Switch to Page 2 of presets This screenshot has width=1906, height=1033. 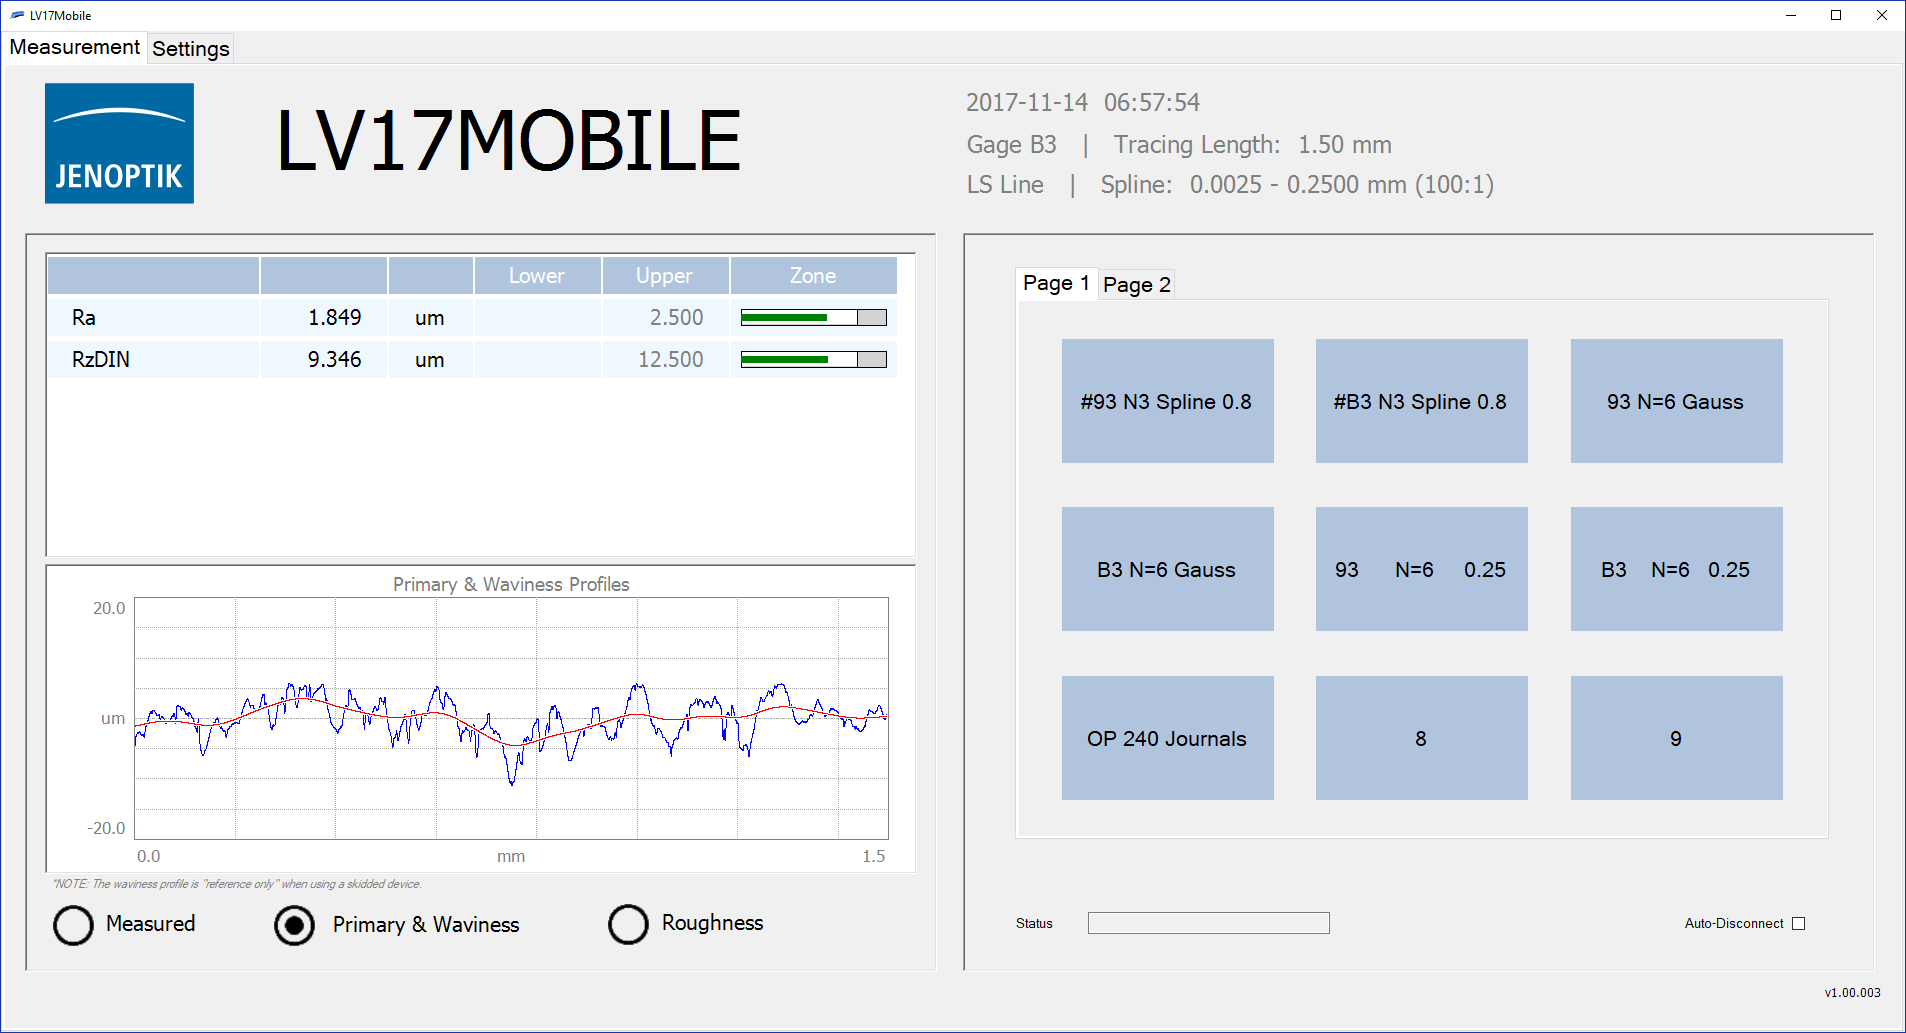pos(1136,284)
